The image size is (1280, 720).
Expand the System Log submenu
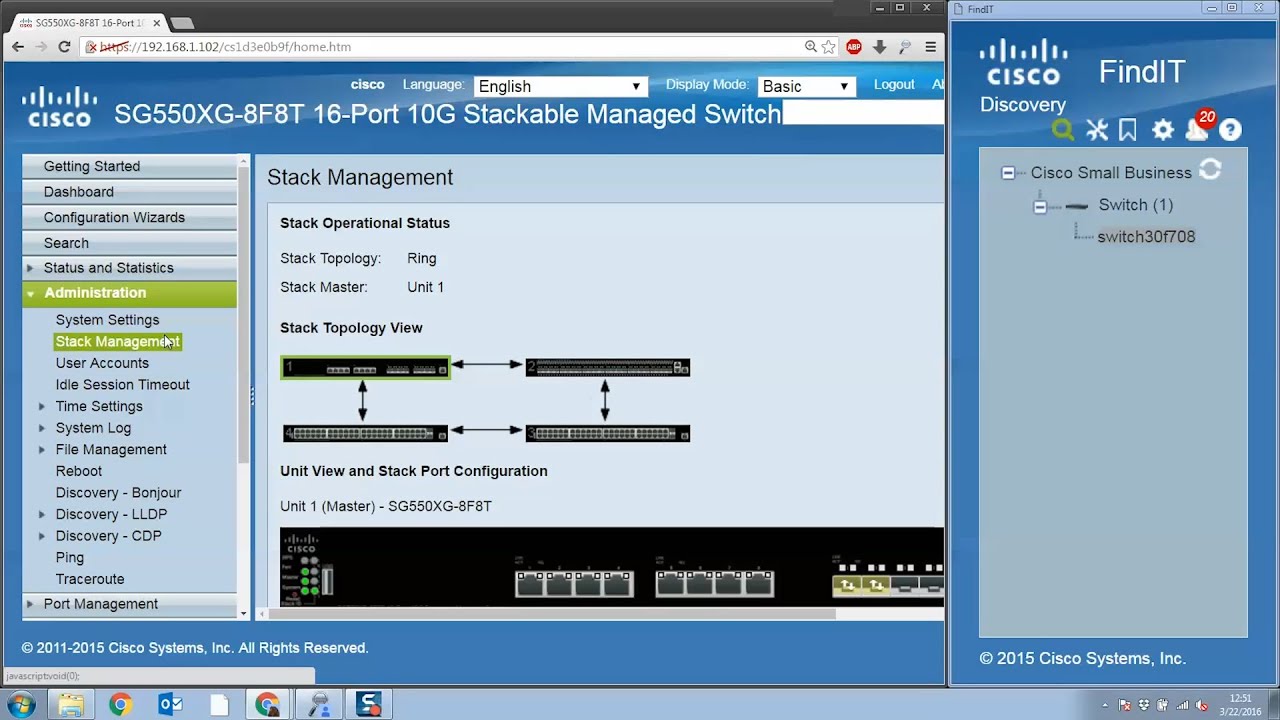[42, 428]
